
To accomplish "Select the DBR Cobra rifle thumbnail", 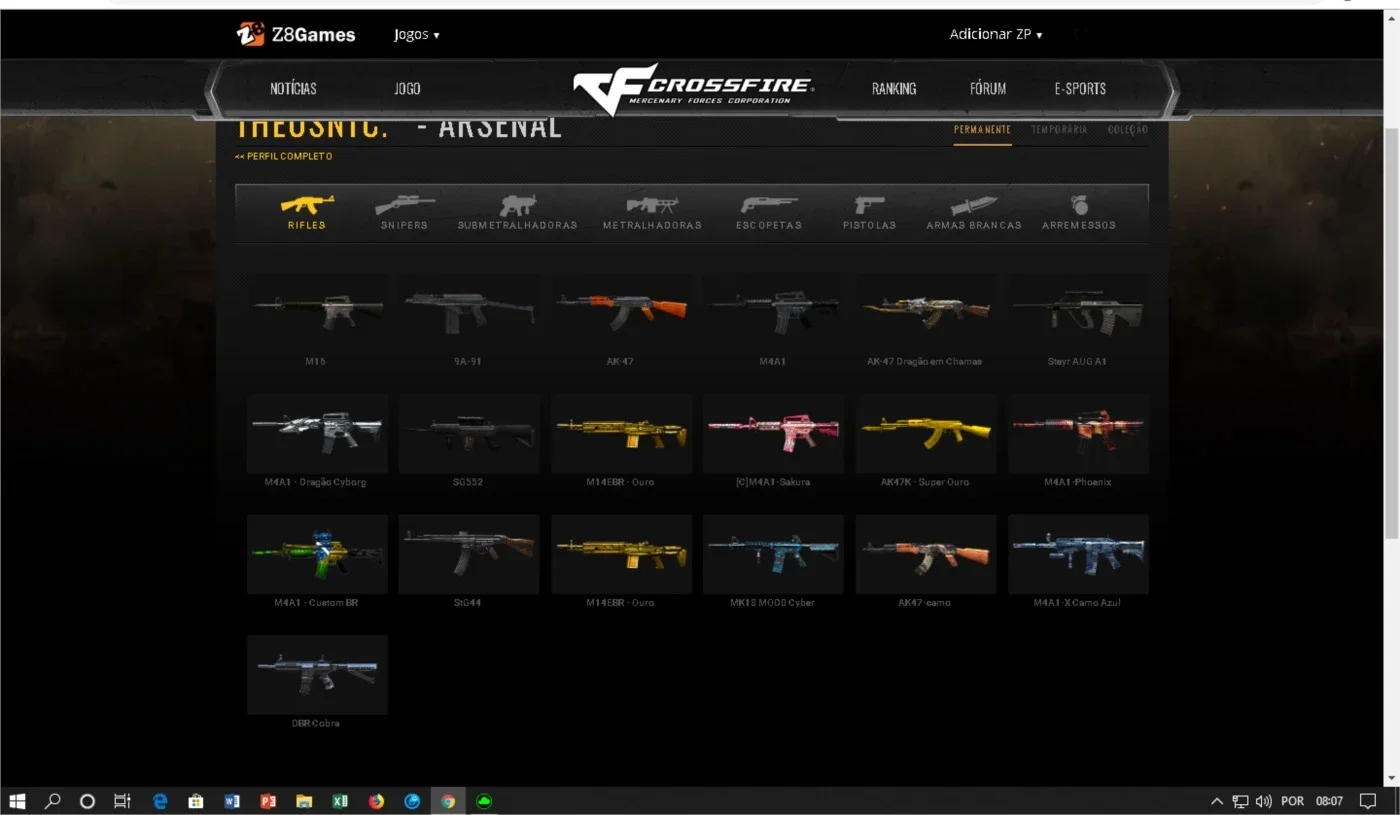I will [x=317, y=674].
